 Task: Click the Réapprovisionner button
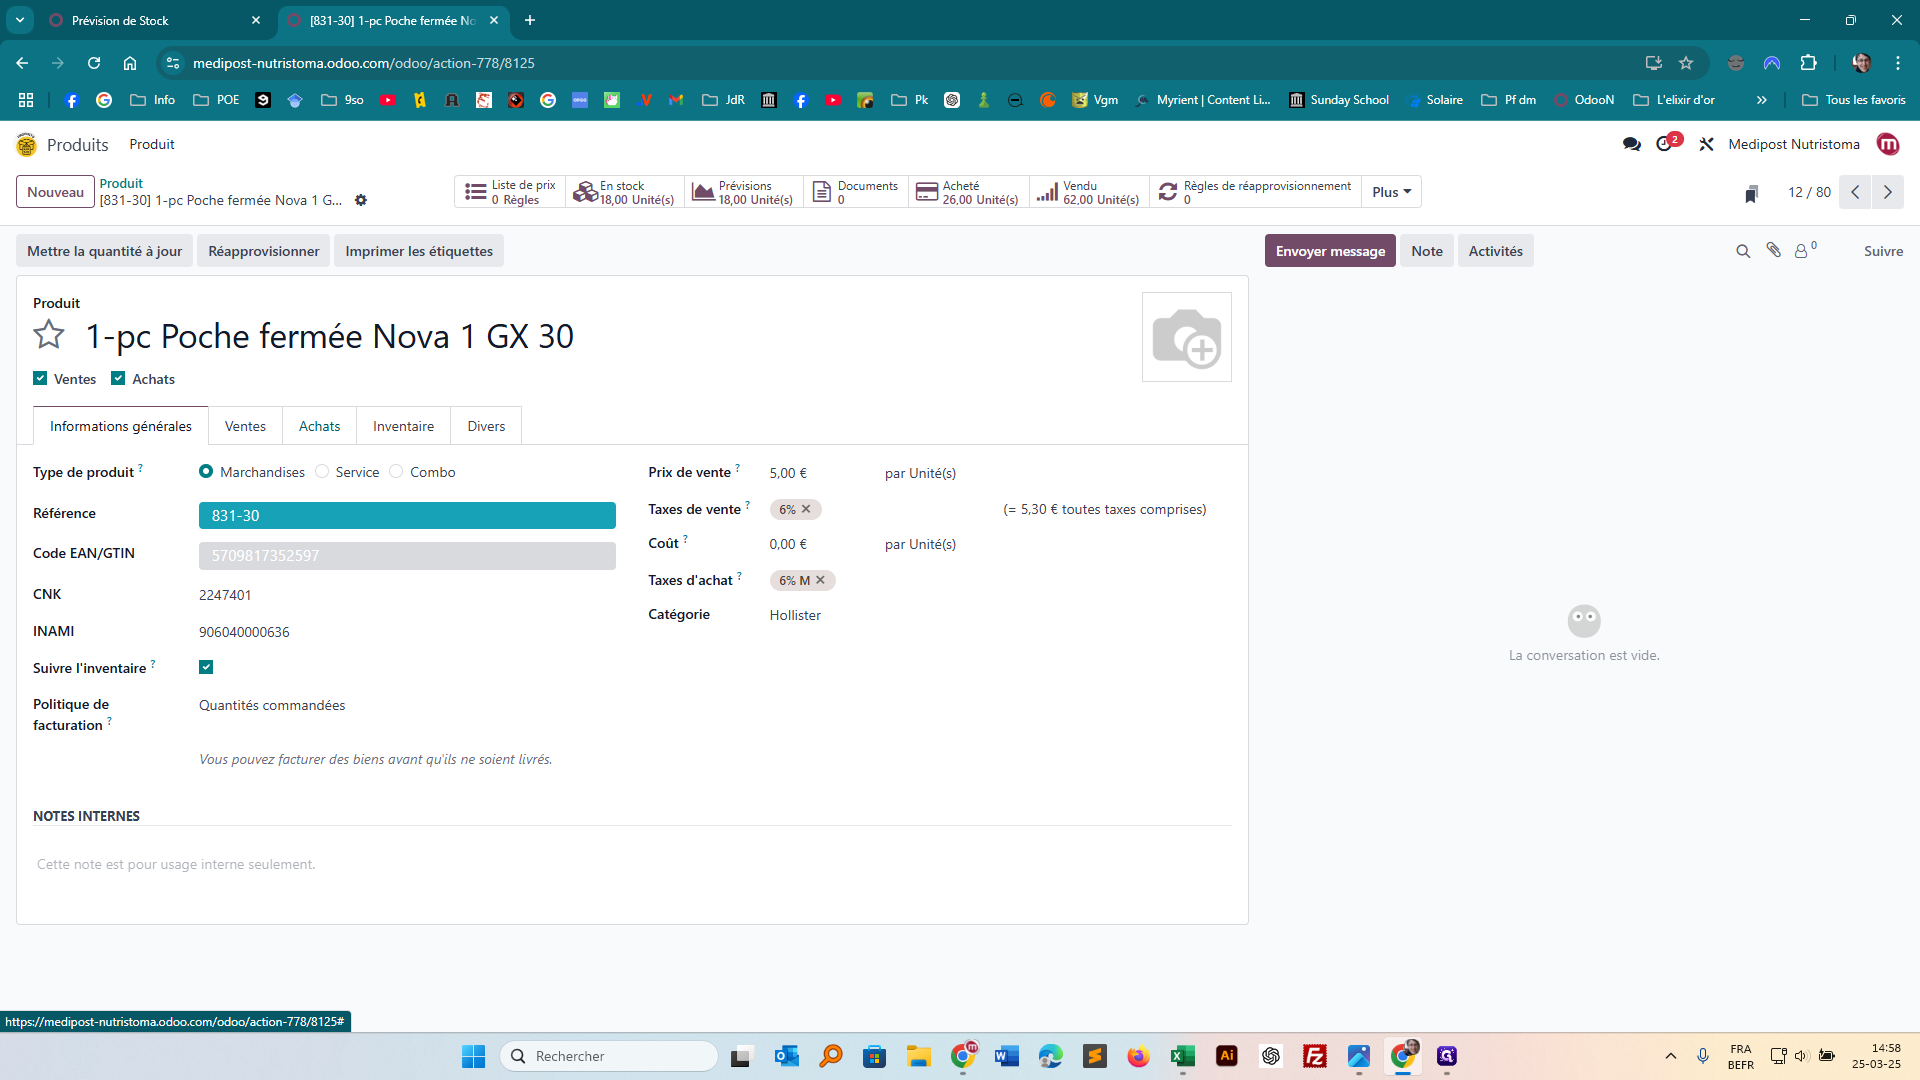[x=263, y=251]
